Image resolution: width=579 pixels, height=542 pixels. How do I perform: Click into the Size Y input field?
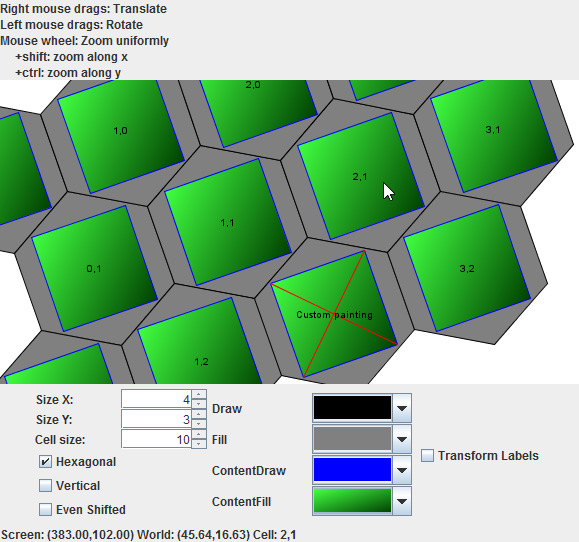157,419
